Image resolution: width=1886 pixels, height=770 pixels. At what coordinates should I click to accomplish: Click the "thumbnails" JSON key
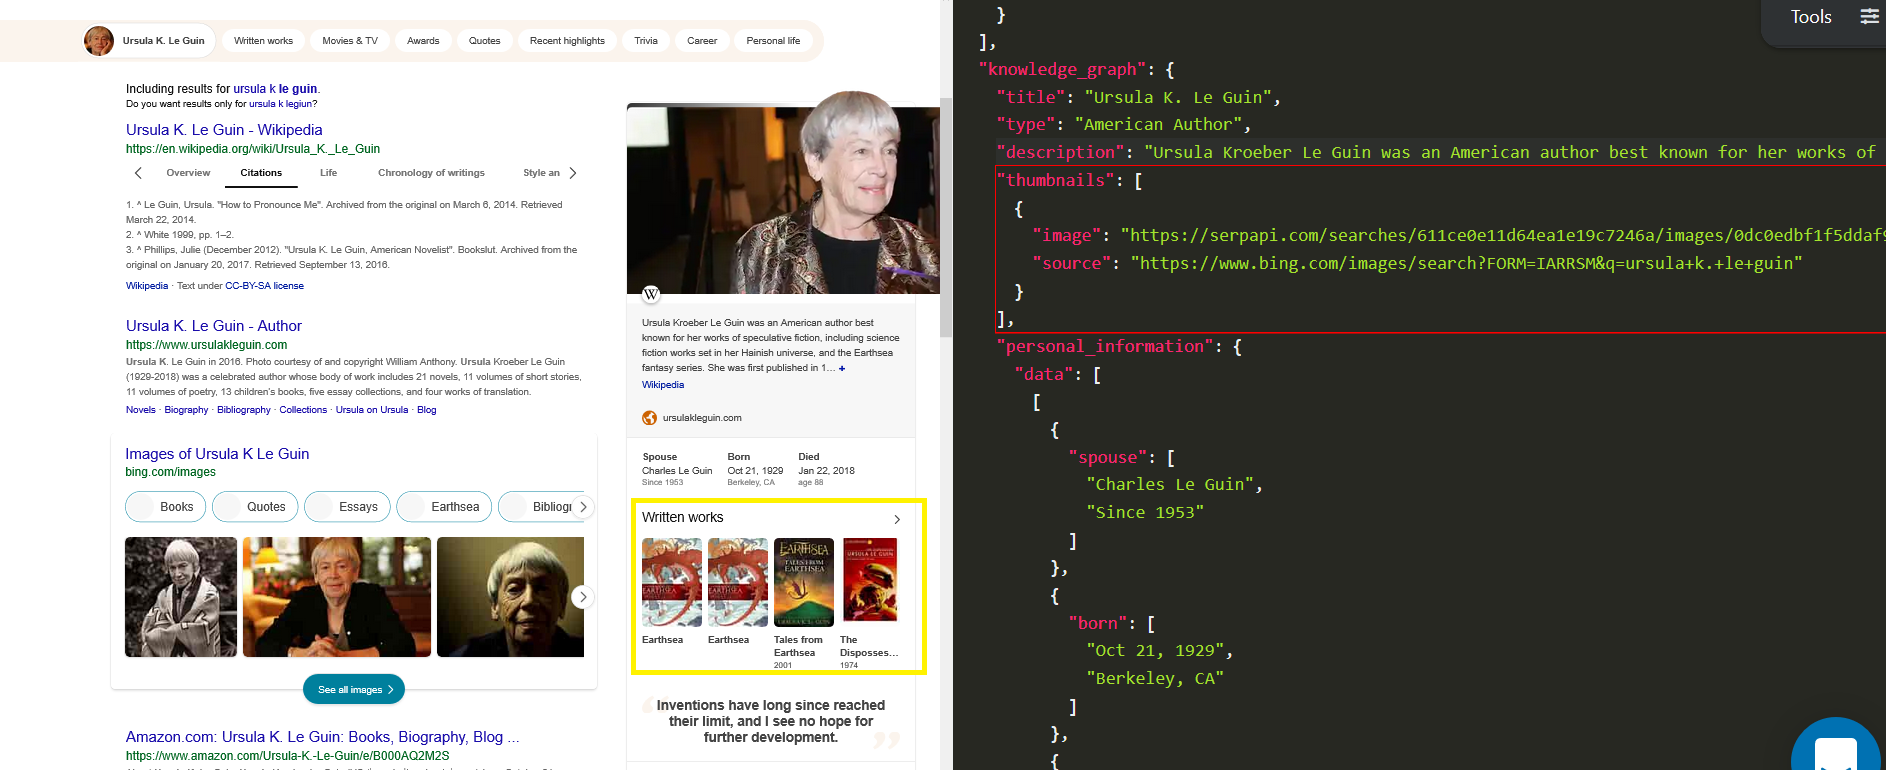click(x=1055, y=180)
